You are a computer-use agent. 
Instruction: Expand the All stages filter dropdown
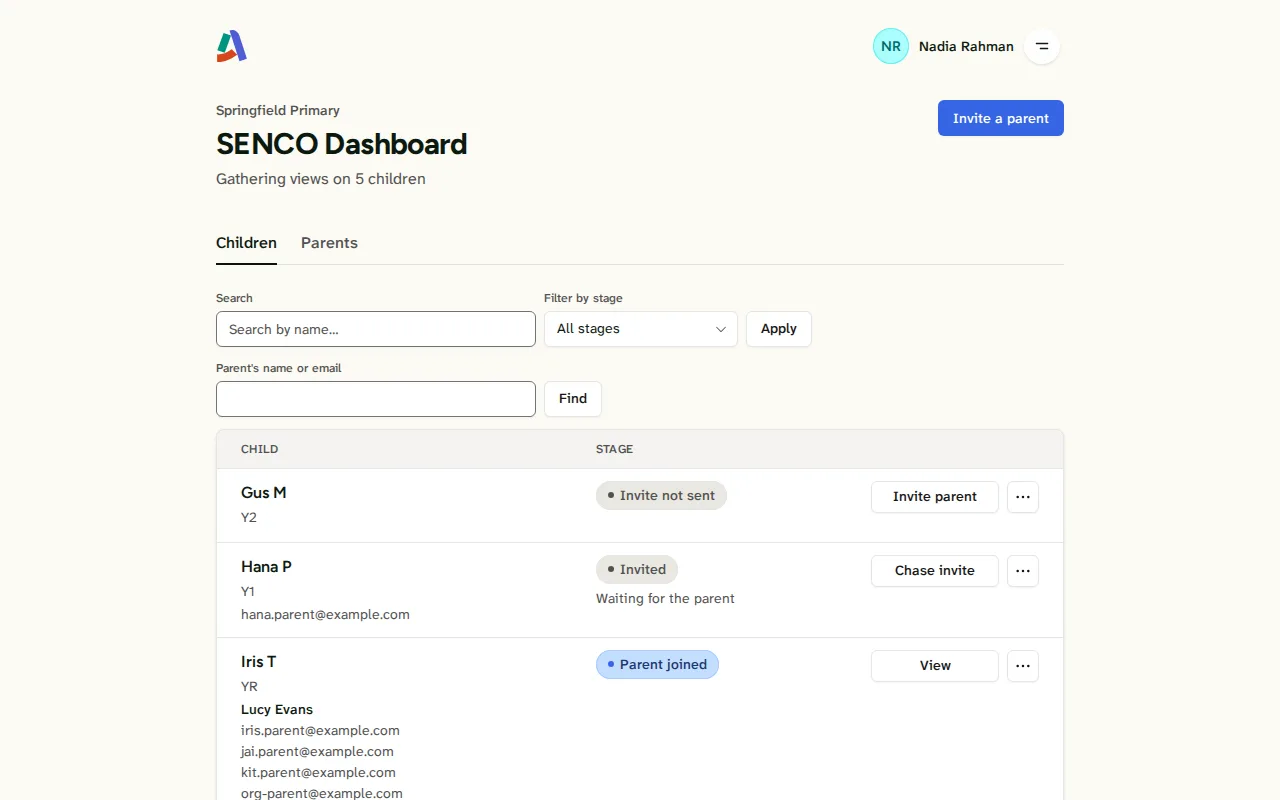[641, 329]
